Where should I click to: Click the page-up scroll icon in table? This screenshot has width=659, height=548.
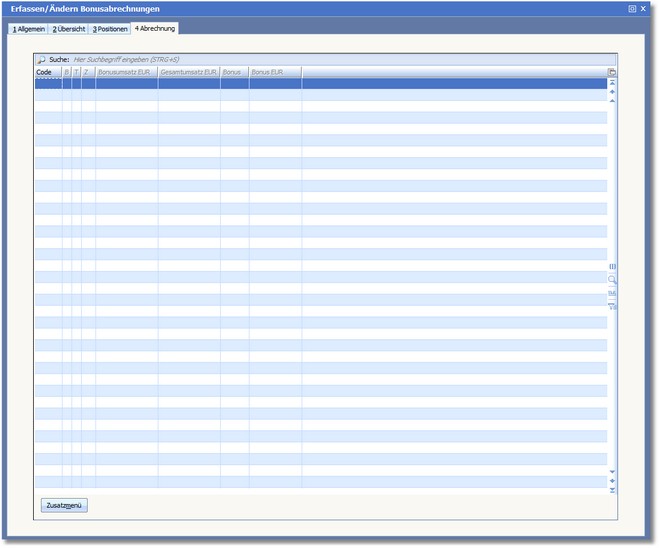click(612, 92)
